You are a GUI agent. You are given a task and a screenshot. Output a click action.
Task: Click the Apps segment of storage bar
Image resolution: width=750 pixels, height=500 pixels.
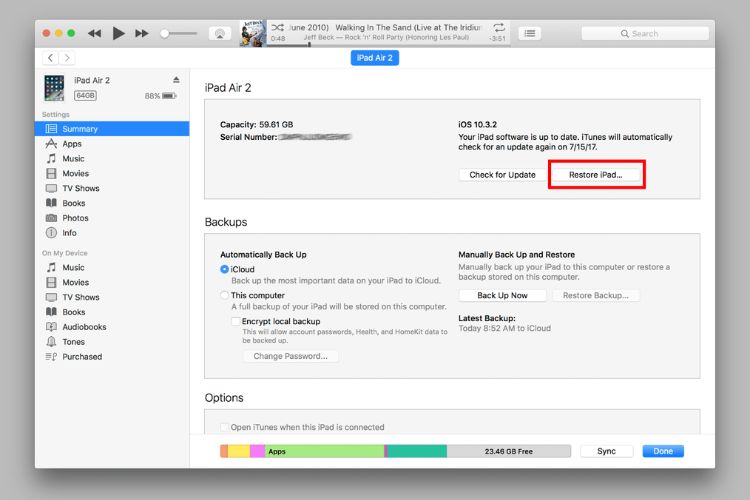[x=324, y=451]
